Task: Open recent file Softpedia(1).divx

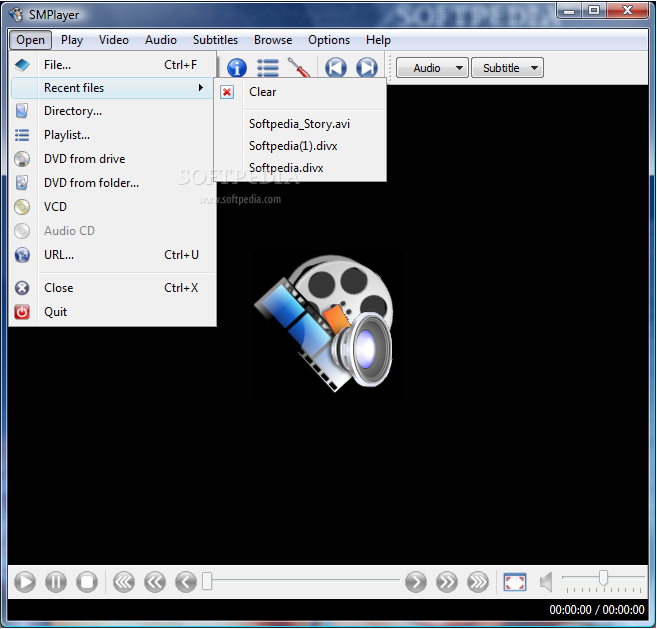Action: coord(300,146)
